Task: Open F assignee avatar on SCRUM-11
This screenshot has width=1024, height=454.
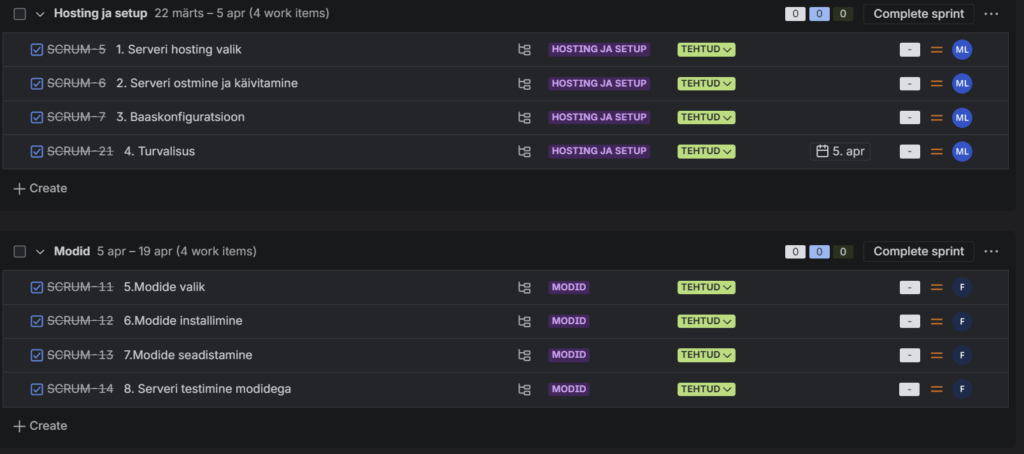Action: [962, 288]
